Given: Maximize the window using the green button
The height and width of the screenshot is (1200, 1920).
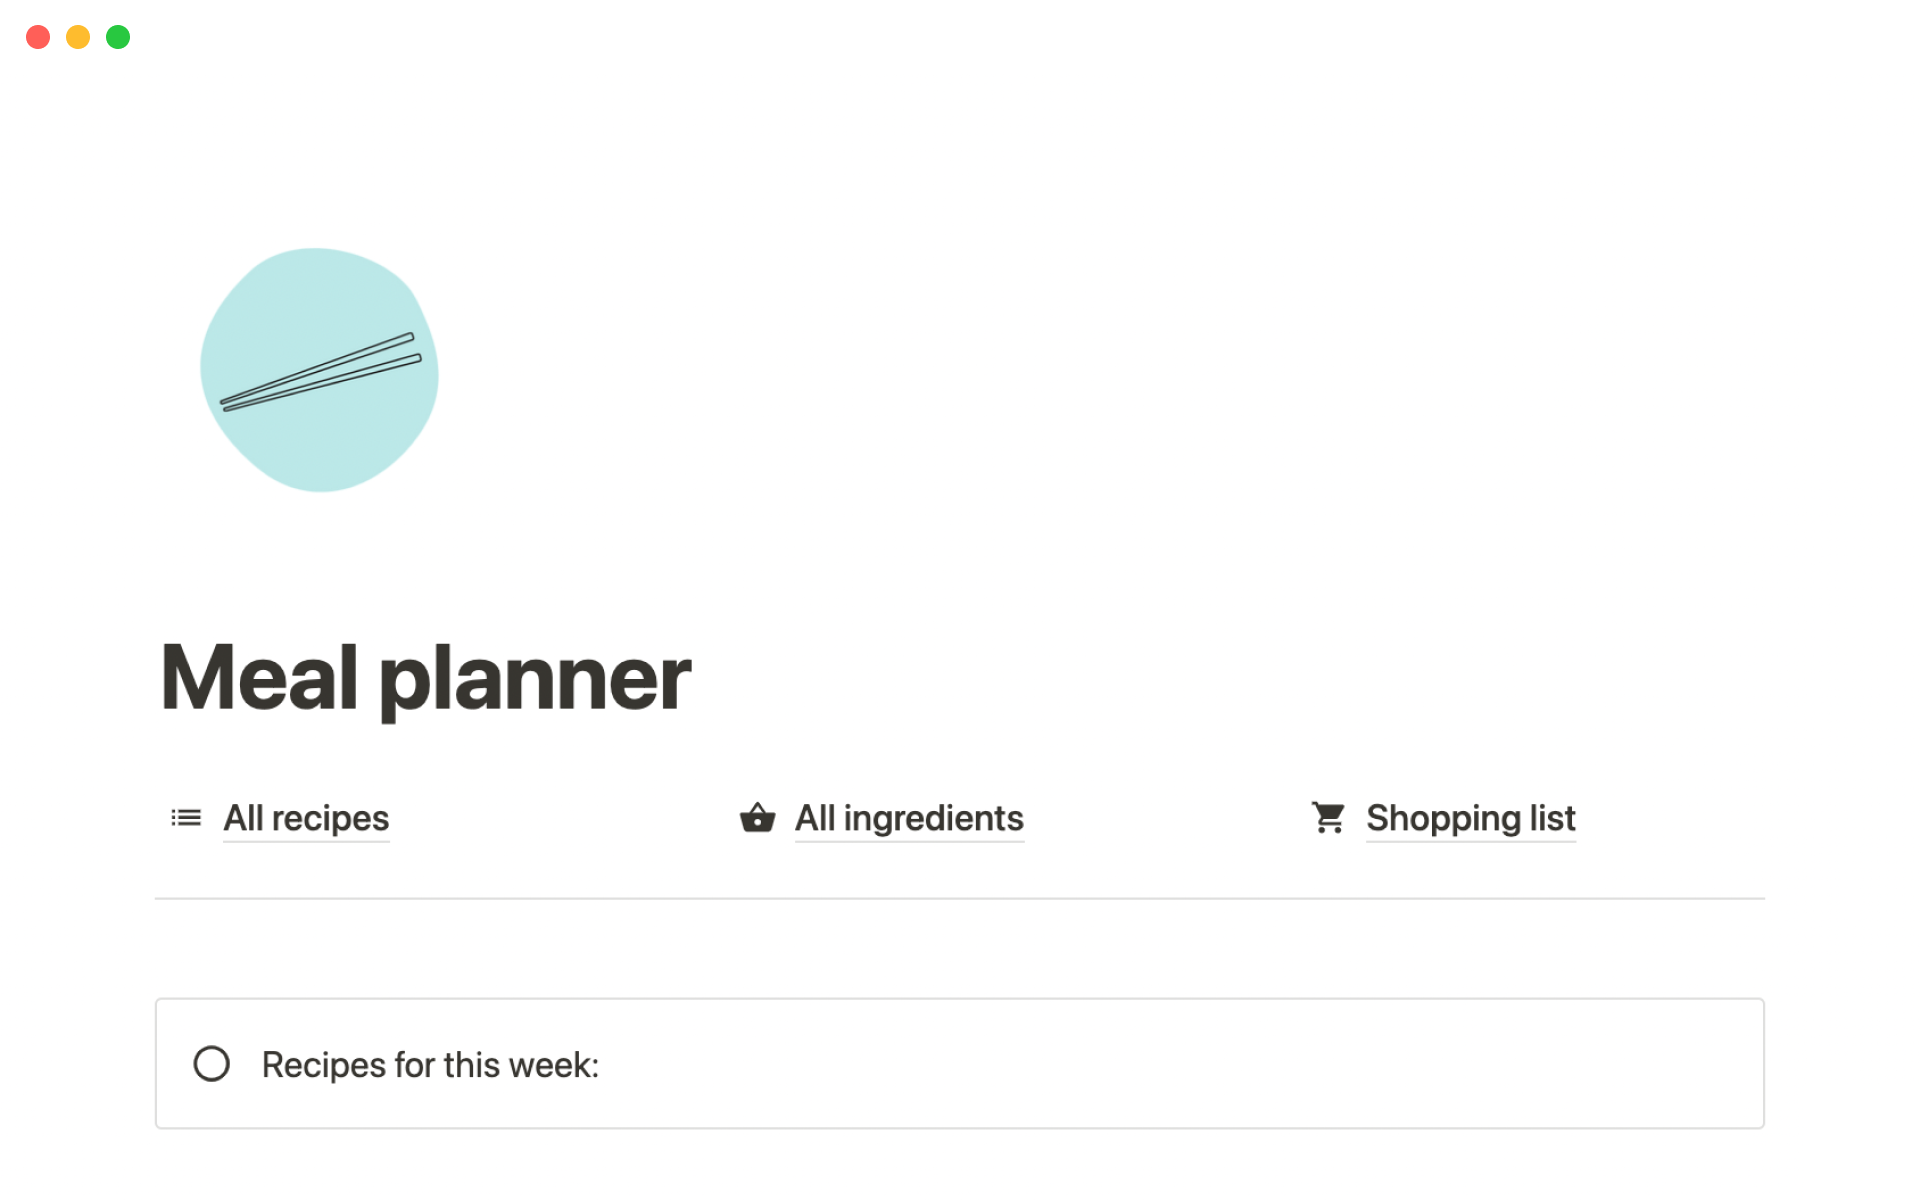Looking at the screenshot, I should pos(118,37).
